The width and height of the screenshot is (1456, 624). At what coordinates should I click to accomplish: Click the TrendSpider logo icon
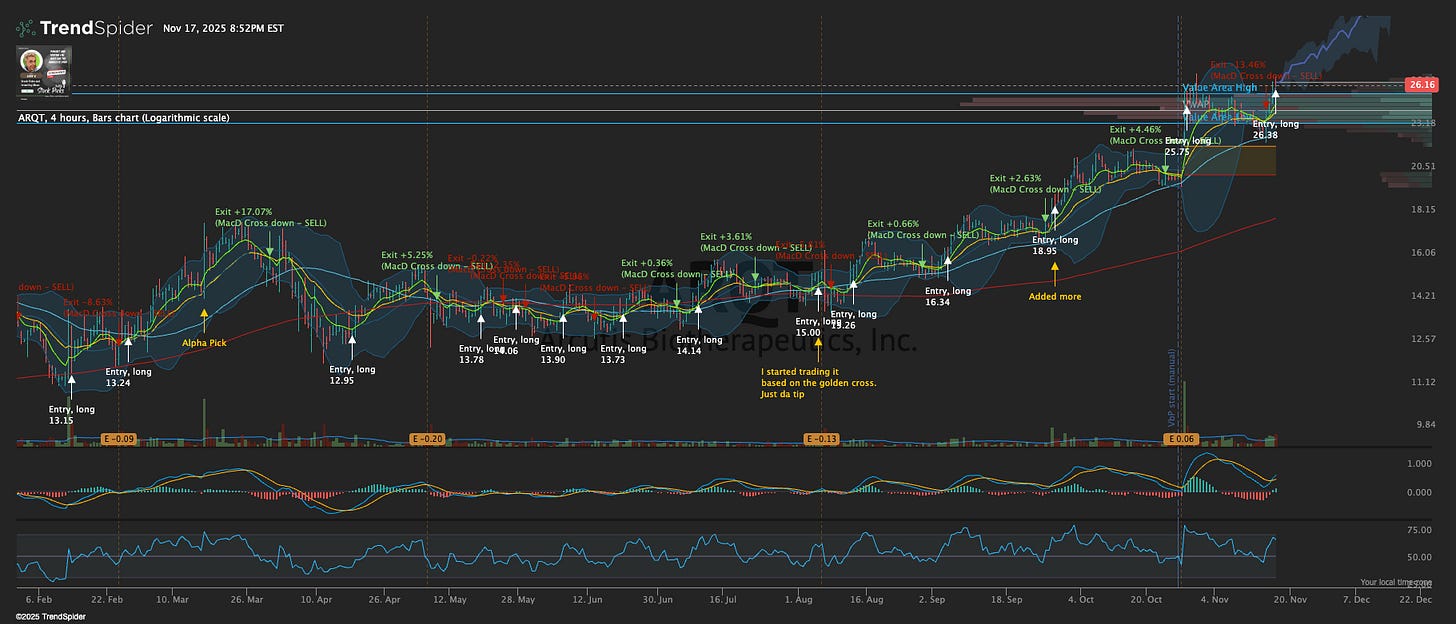click(x=24, y=28)
